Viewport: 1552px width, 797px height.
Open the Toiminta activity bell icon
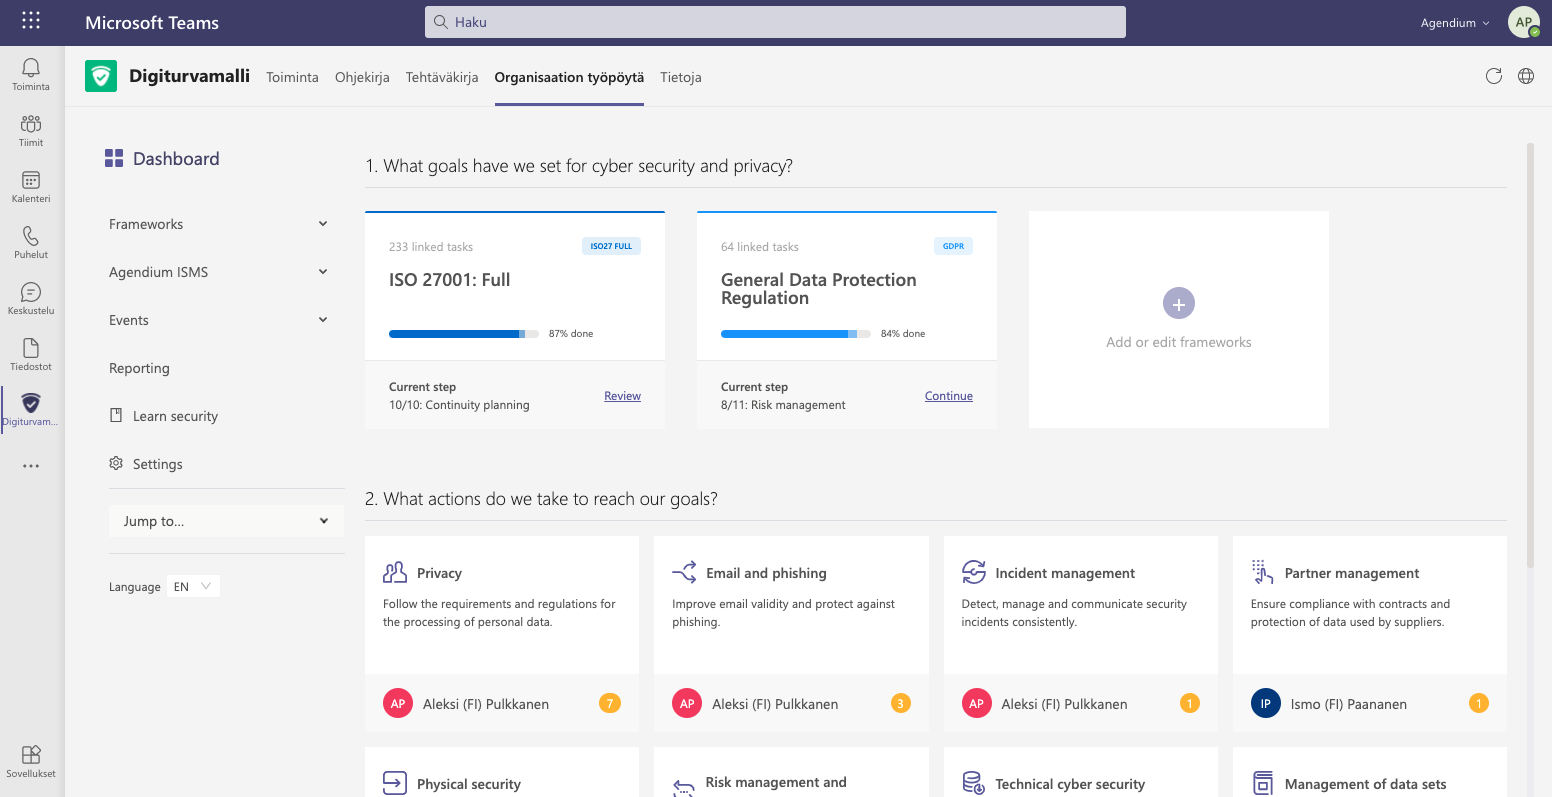pos(31,69)
